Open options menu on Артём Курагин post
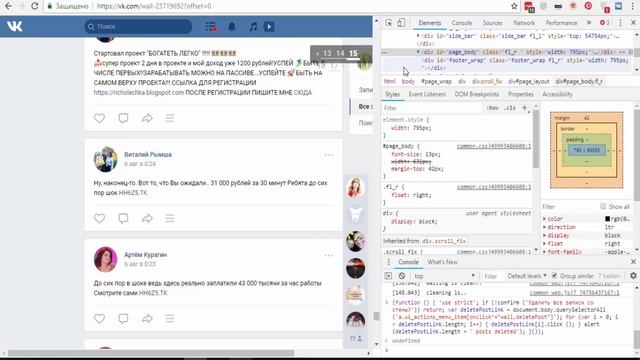This screenshot has height=360, width=640. (x=329, y=255)
